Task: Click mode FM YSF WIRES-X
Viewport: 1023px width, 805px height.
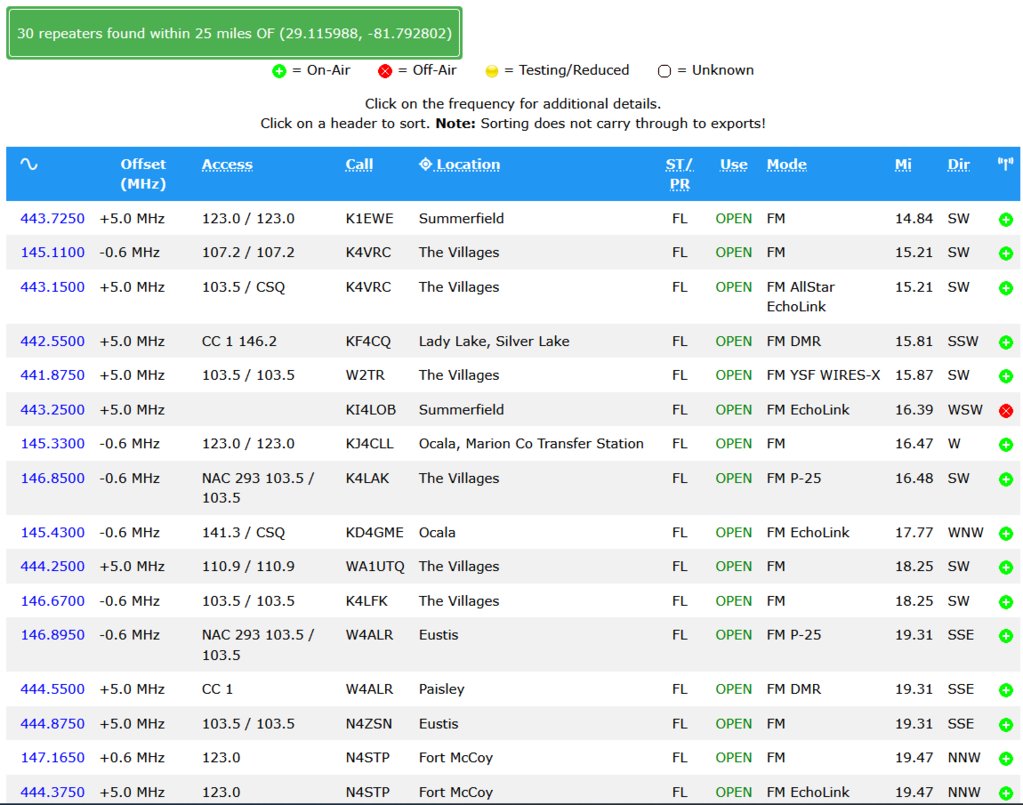Action: pyautogui.click(x=823, y=375)
